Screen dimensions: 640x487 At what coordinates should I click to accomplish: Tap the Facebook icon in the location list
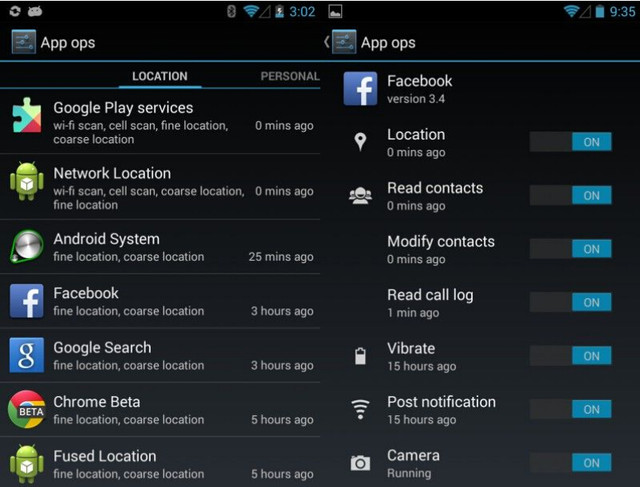pyautogui.click(x=27, y=301)
